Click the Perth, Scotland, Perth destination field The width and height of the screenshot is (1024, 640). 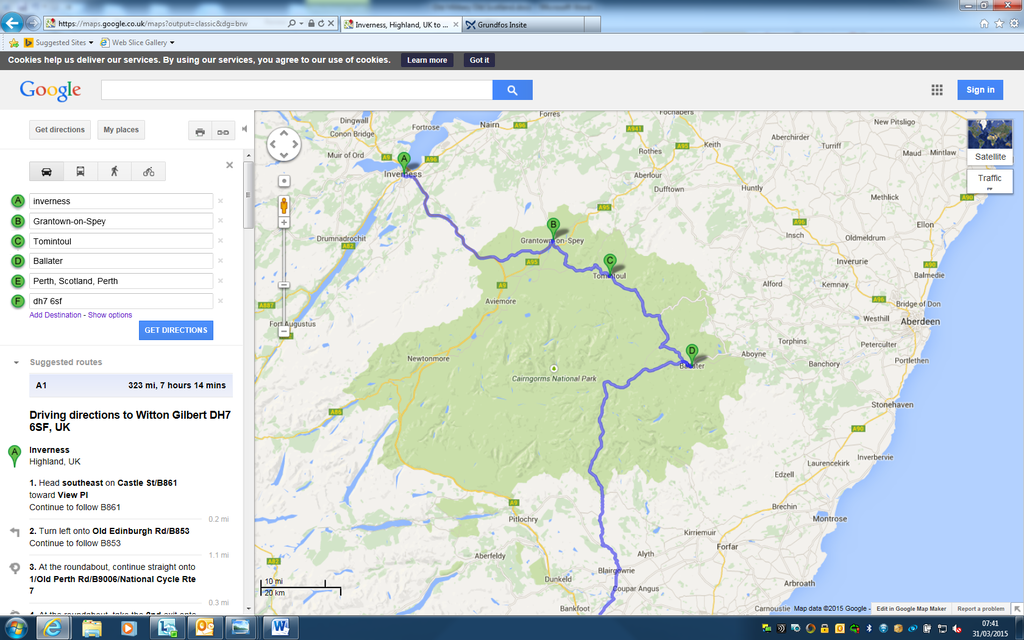tap(121, 281)
